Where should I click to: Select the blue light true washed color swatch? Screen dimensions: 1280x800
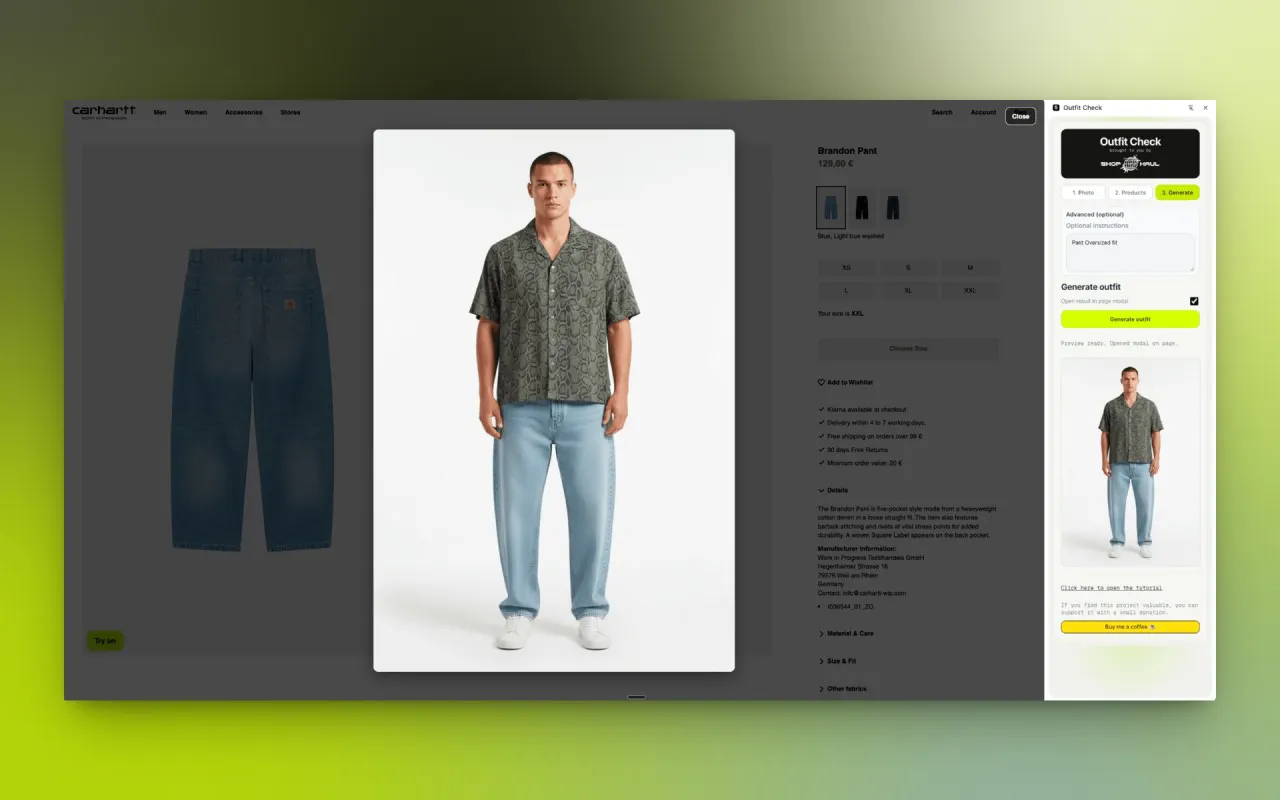coord(831,207)
